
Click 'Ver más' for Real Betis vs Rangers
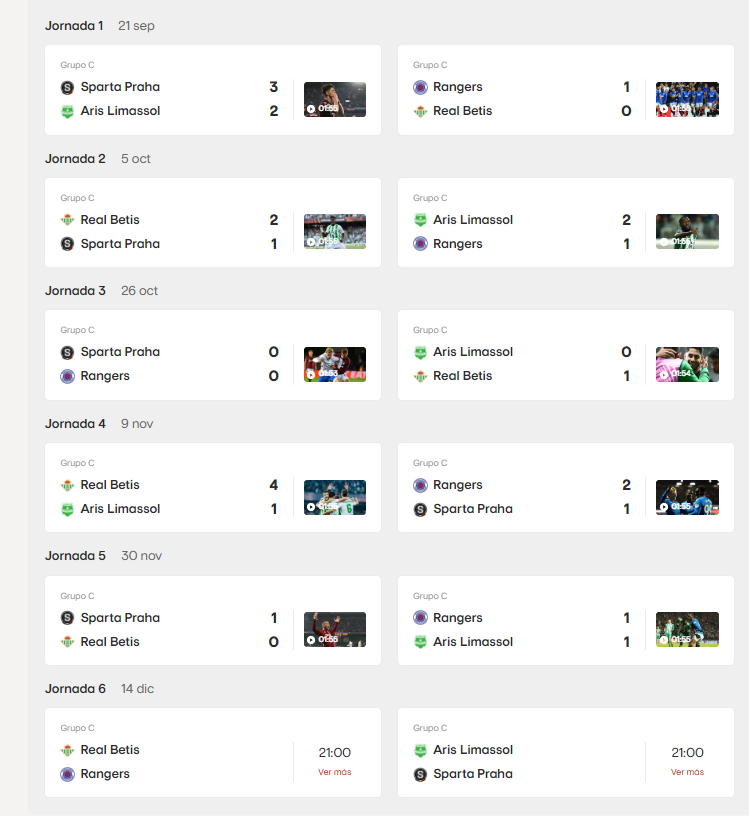coord(335,772)
